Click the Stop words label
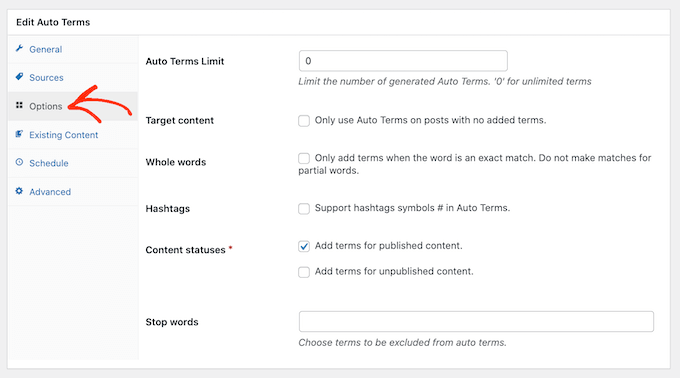The image size is (680, 378). 172,322
